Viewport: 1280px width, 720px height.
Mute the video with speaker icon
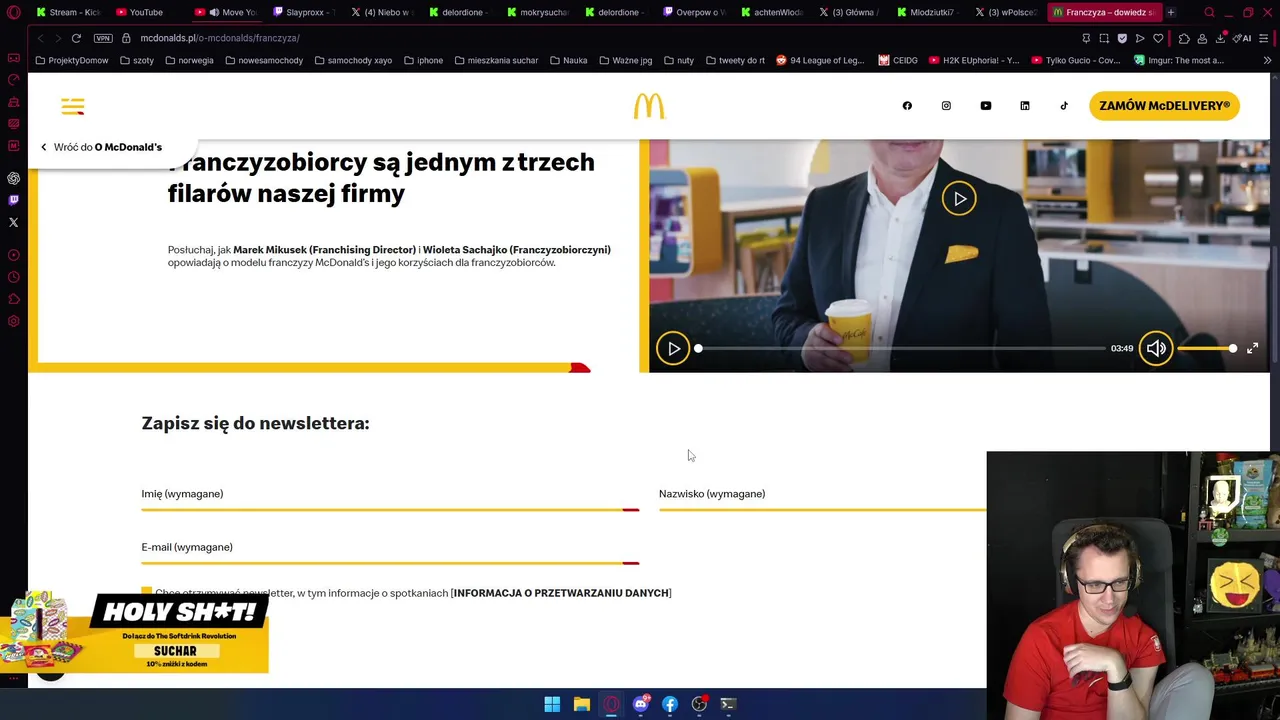point(1156,348)
